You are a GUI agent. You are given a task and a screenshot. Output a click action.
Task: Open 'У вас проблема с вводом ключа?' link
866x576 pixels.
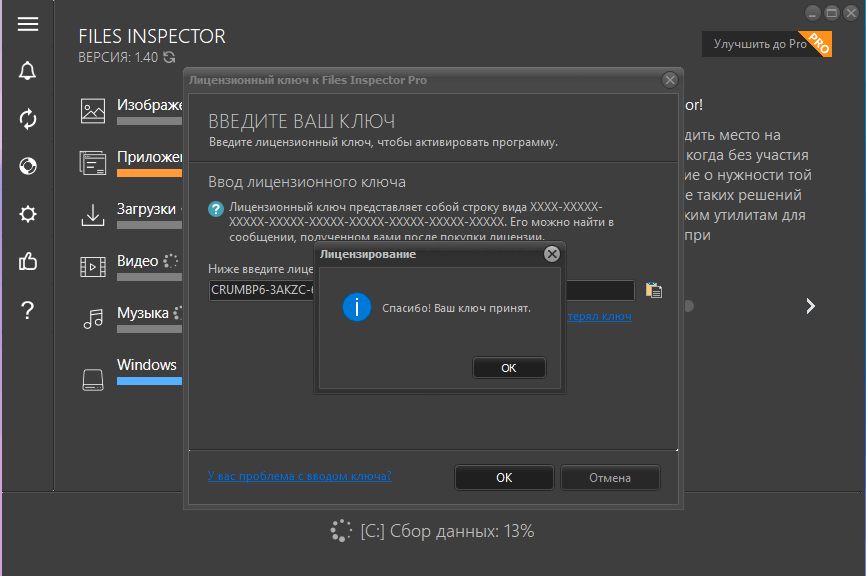click(x=299, y=476)
